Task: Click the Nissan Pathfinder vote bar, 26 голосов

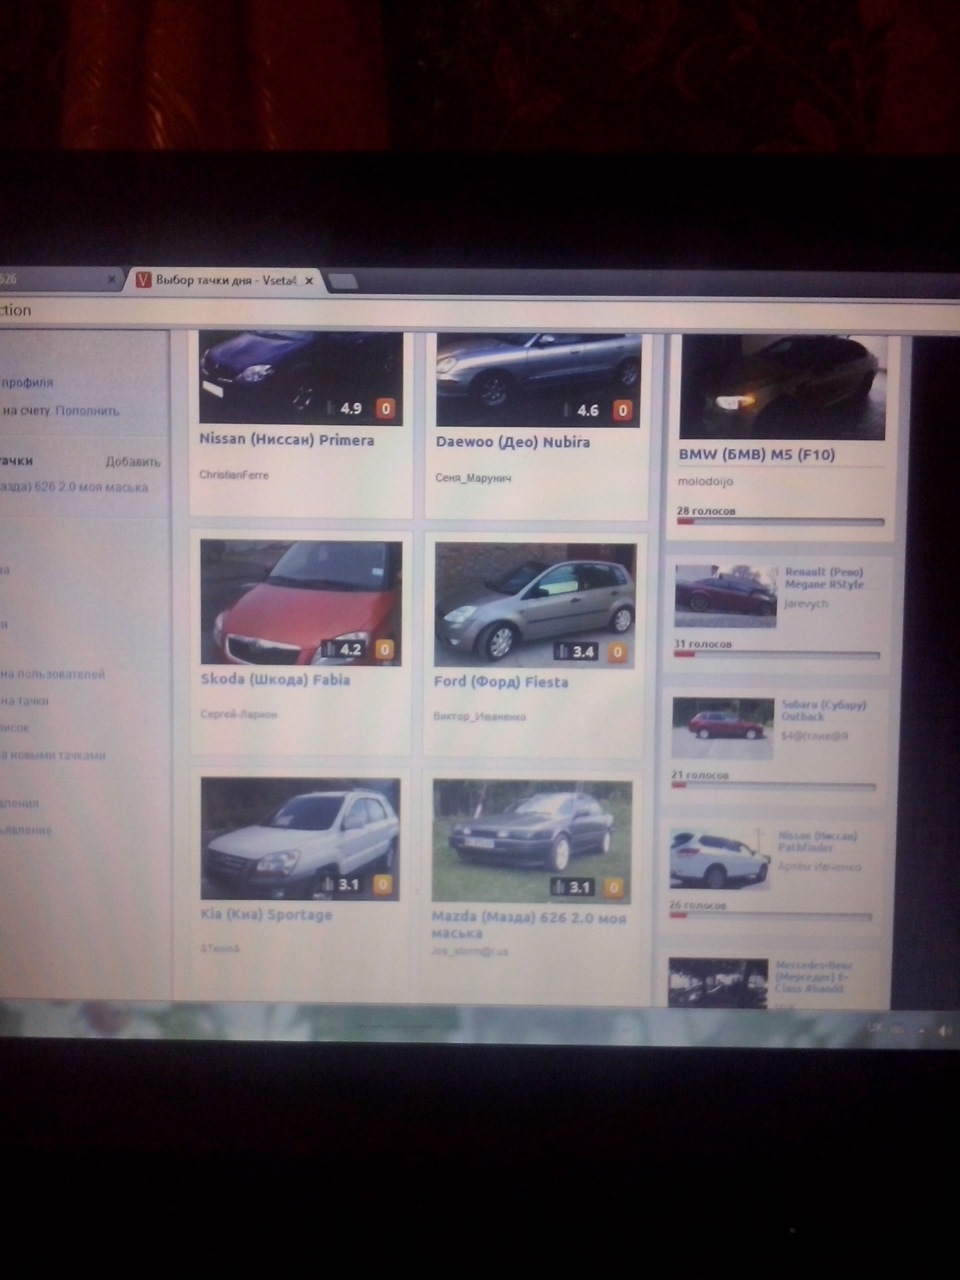Action: (x=770, y=916)
